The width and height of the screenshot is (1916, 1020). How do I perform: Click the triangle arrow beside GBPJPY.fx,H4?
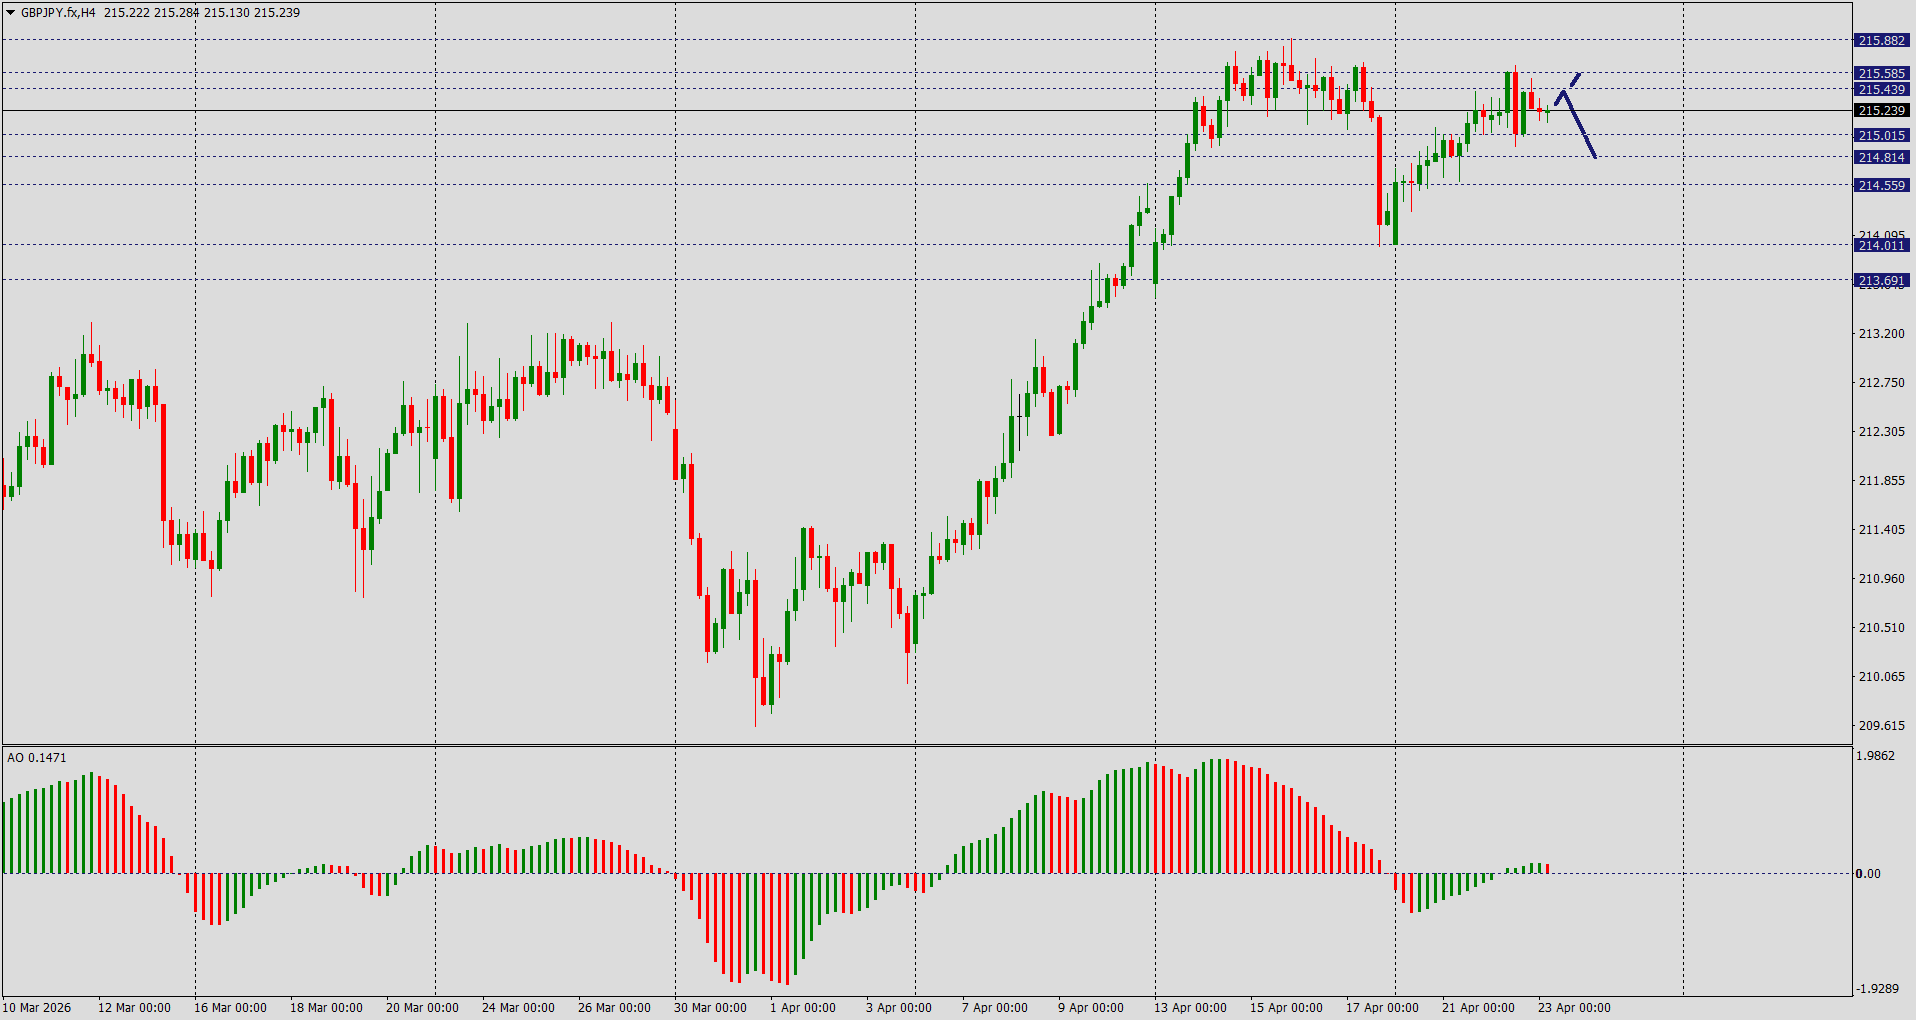click(10, 13)
